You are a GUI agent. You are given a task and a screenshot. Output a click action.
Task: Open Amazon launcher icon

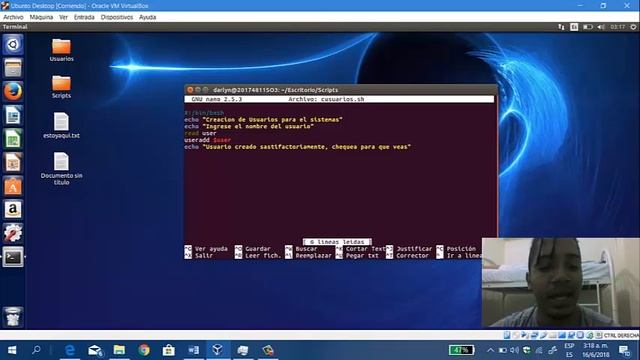pos(13,210)
